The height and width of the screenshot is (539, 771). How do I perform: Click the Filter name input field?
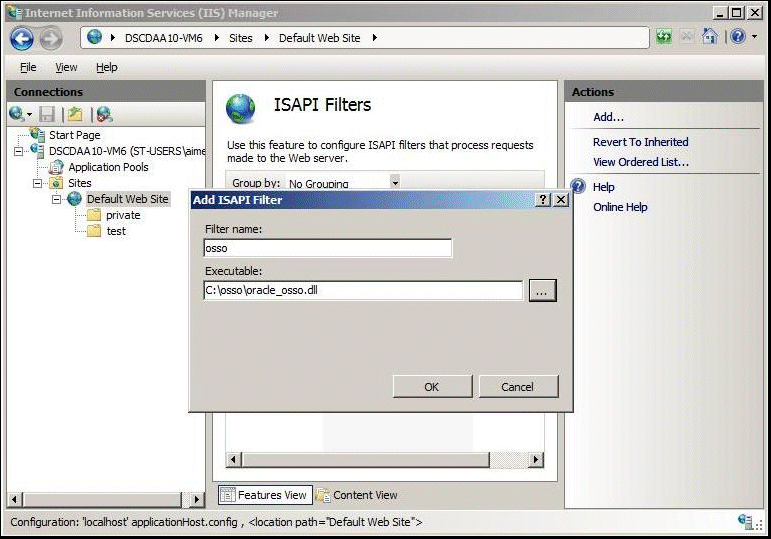[x=327, y=248]
